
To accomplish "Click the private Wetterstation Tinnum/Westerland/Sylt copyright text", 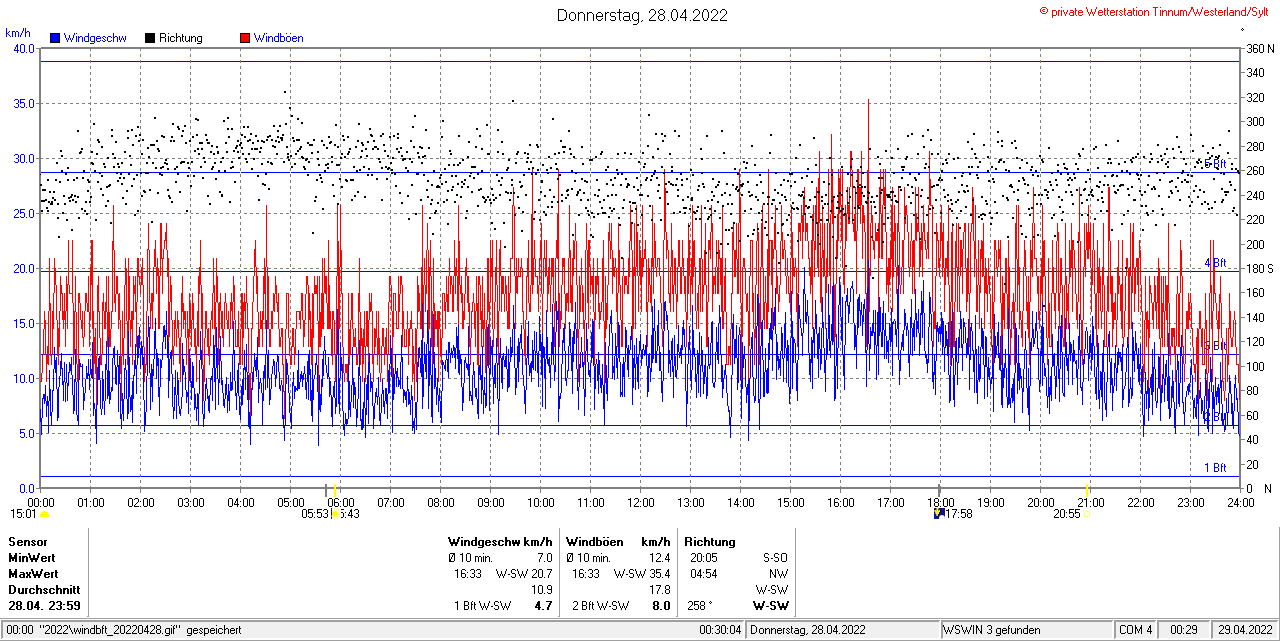I will (1154, 11).
